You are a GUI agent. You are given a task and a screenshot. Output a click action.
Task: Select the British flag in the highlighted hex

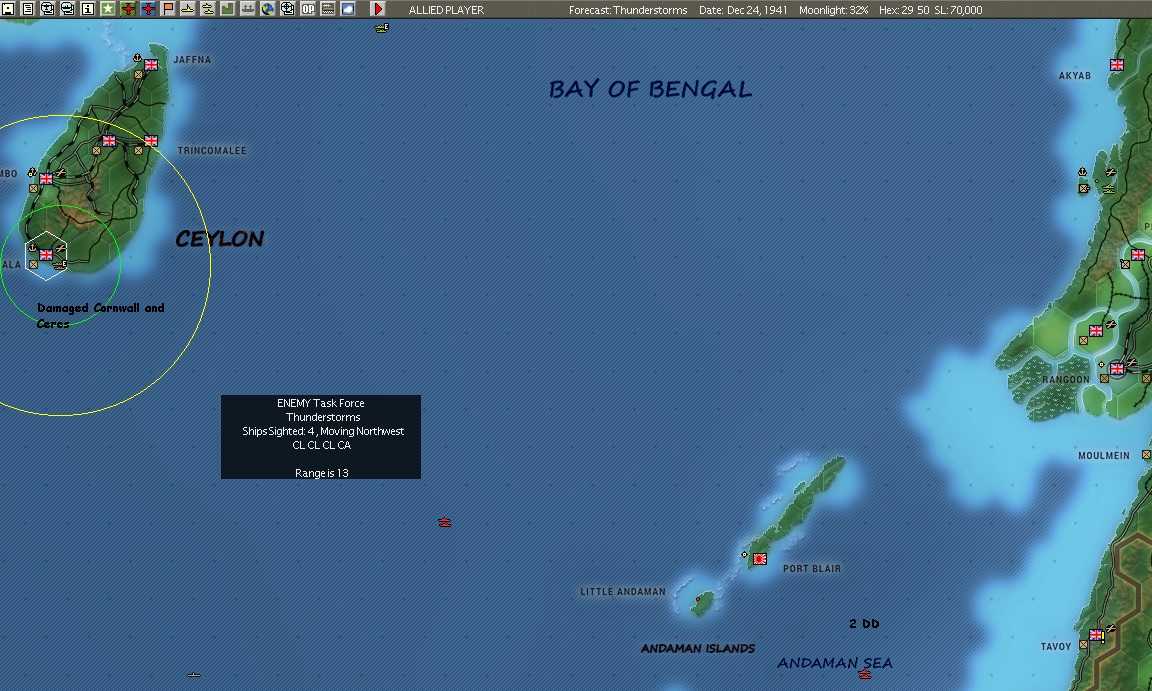(46, 255)
